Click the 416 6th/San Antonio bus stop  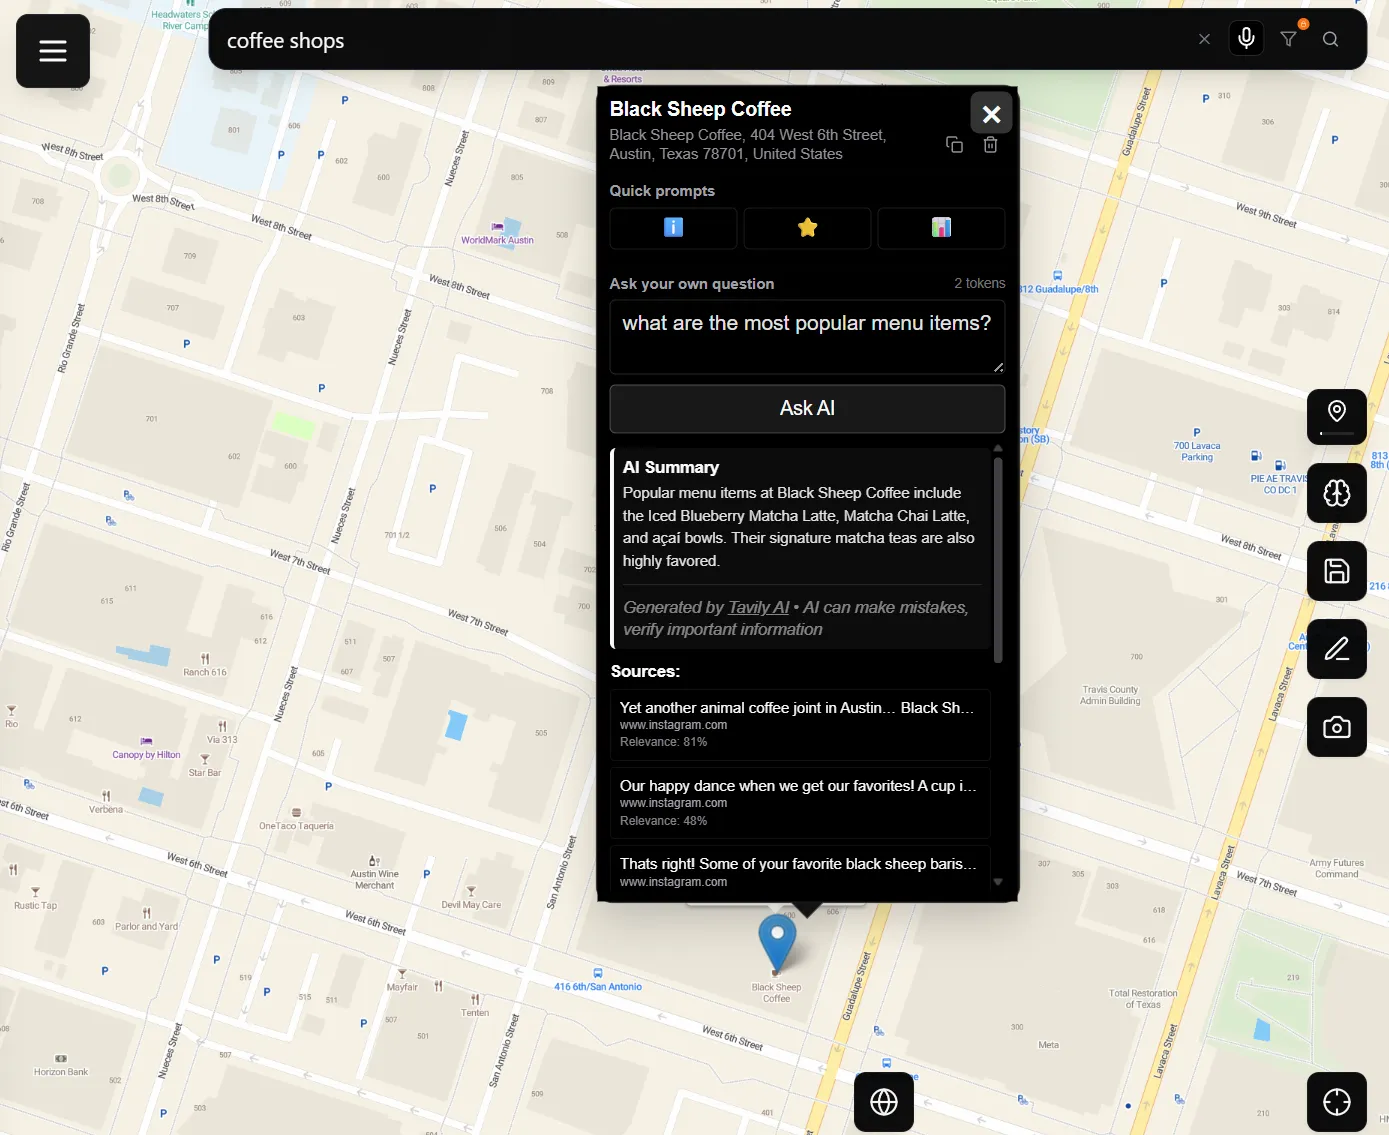[x=598, y=986]
